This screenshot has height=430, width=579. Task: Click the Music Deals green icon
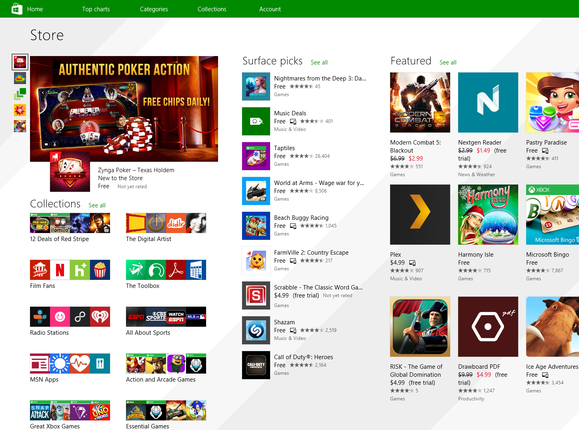click(256, 121)
